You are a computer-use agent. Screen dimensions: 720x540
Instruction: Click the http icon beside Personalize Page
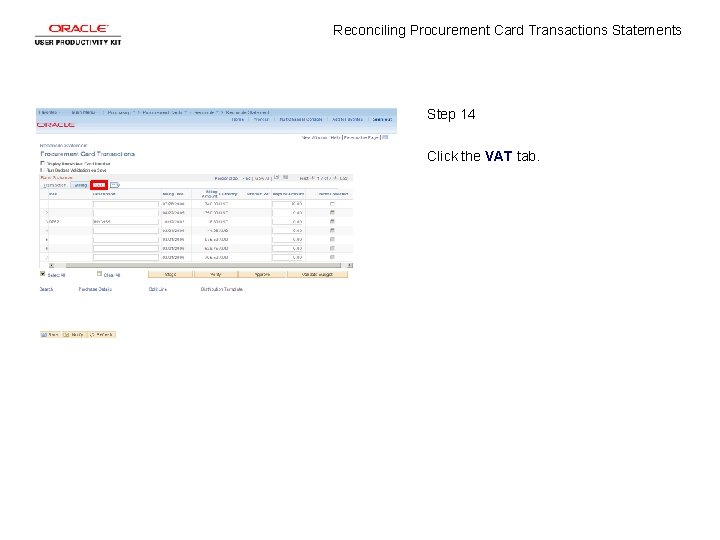coord(385,137)
